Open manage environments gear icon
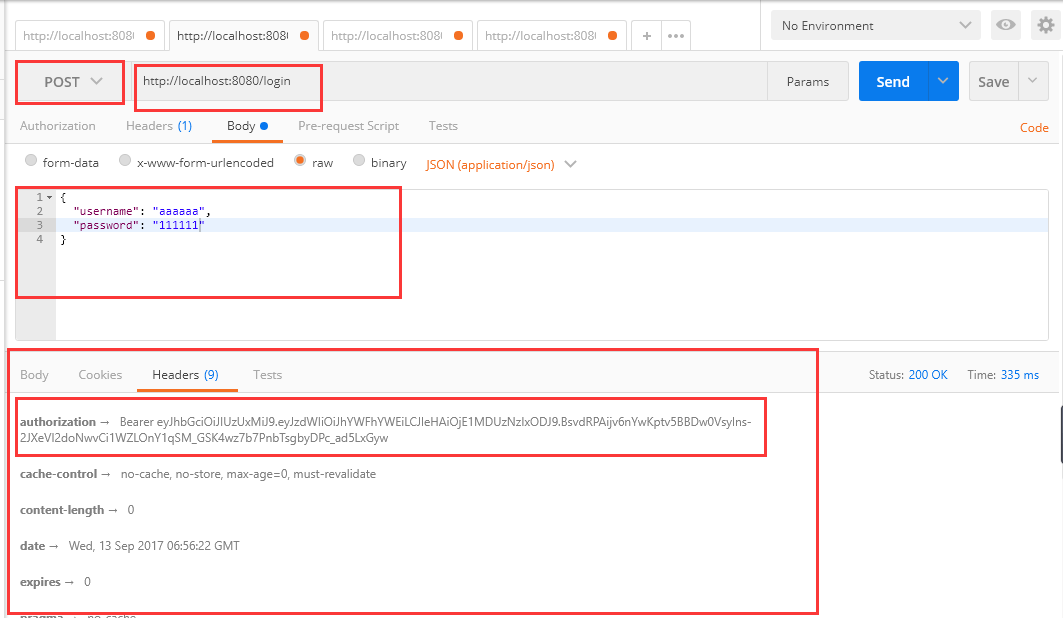This screenshot has width=1063, height=618. [1046, 26]
